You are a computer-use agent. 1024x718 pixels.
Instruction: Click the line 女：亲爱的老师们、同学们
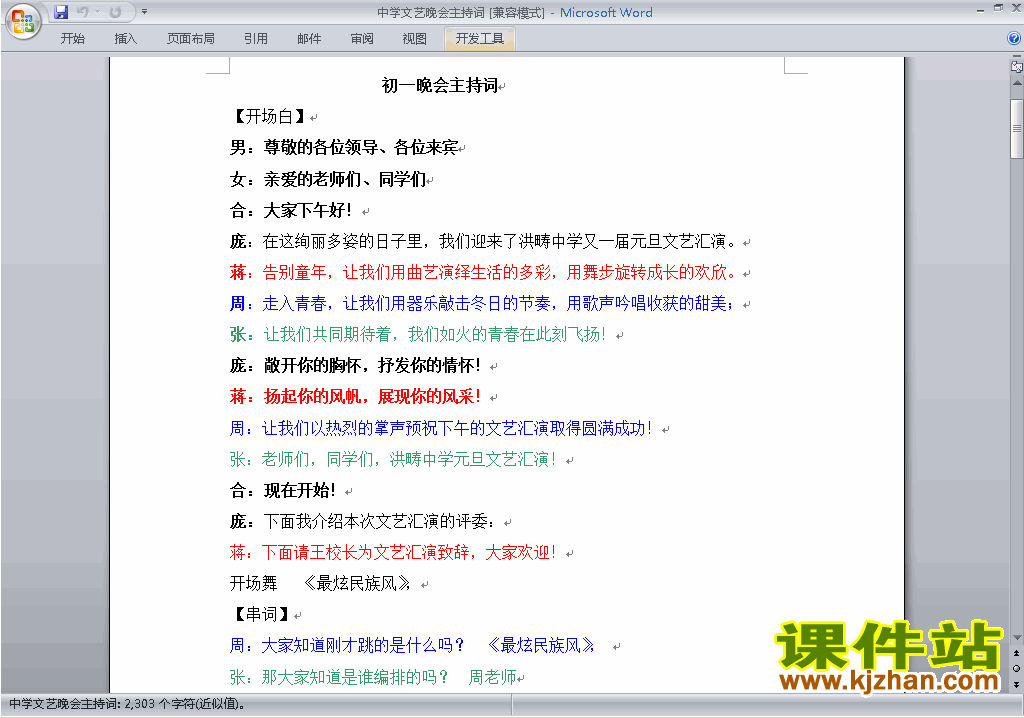tap(328, 179)
